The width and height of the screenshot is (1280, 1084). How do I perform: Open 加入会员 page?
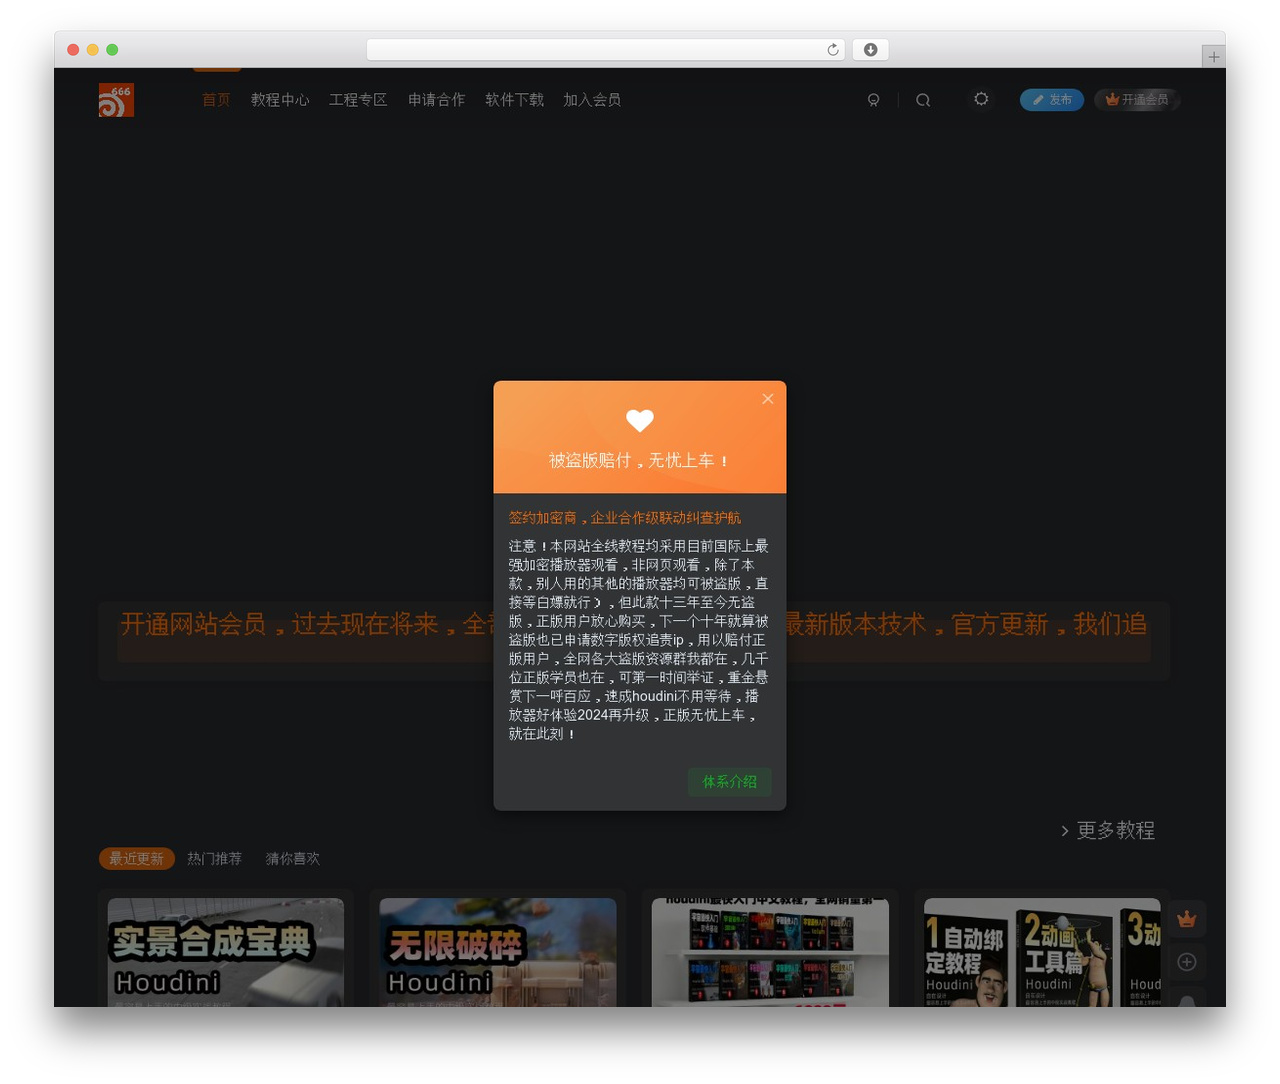point(592,100)
